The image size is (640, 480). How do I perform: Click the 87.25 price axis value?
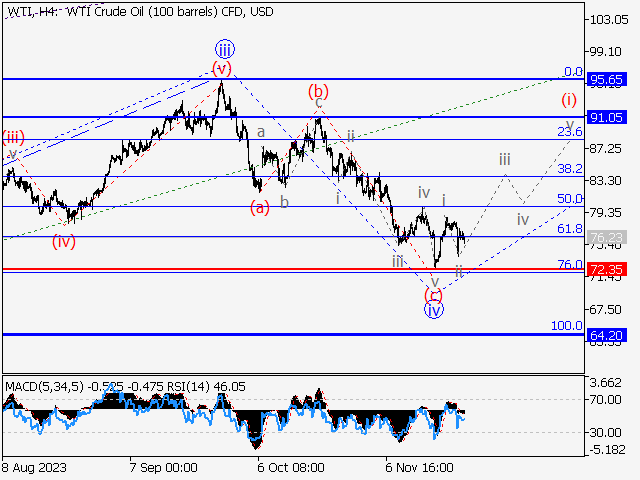click(x=606, y=149)
